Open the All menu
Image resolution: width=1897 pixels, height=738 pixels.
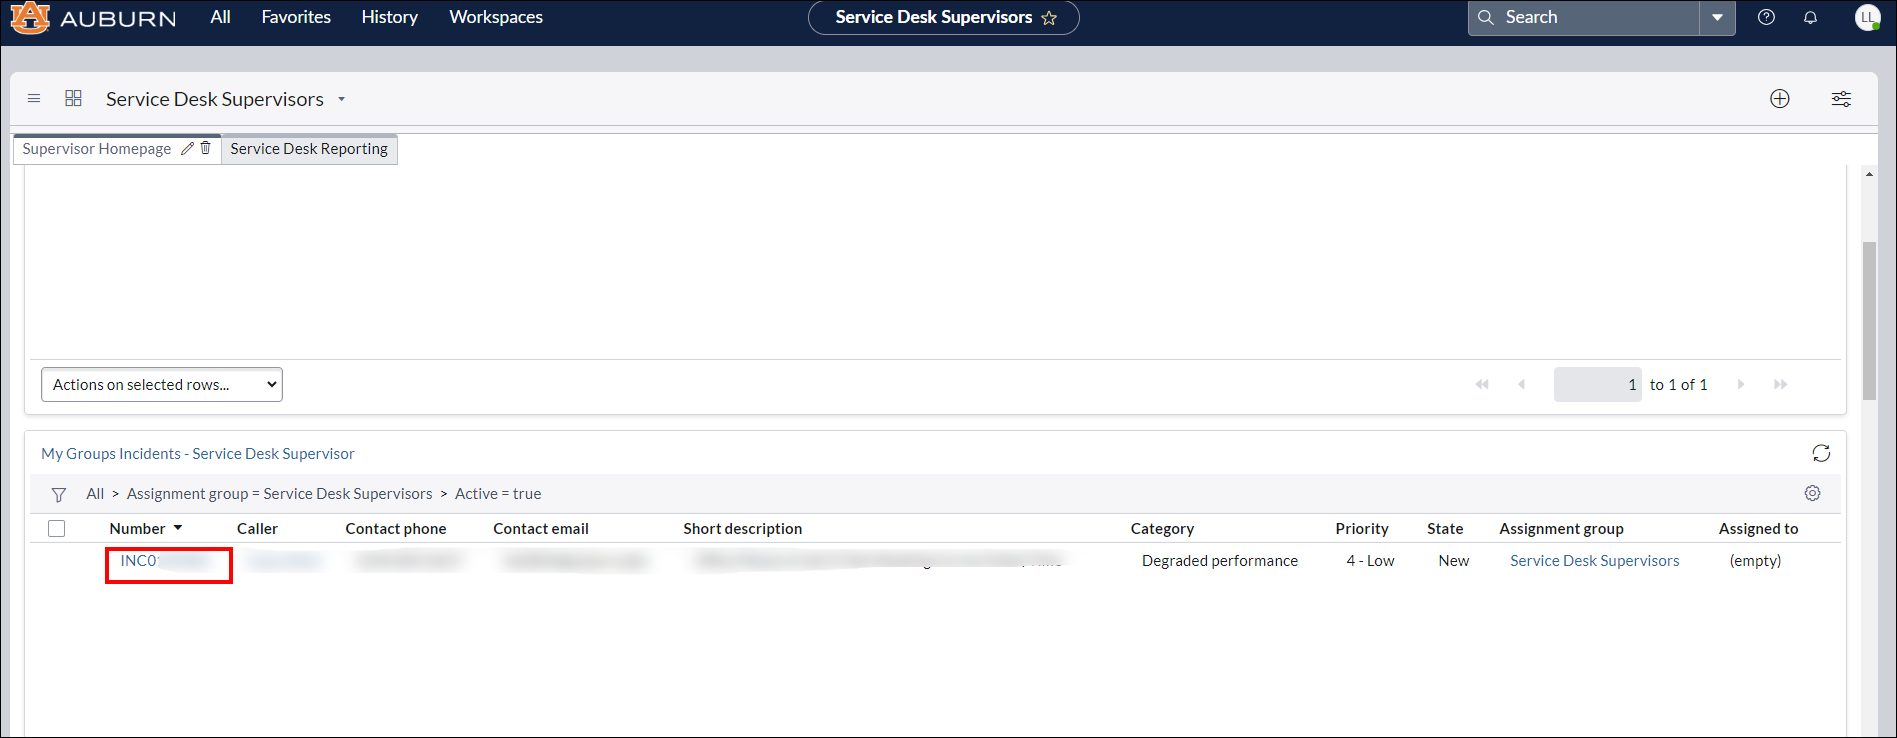tap(220, 17)
